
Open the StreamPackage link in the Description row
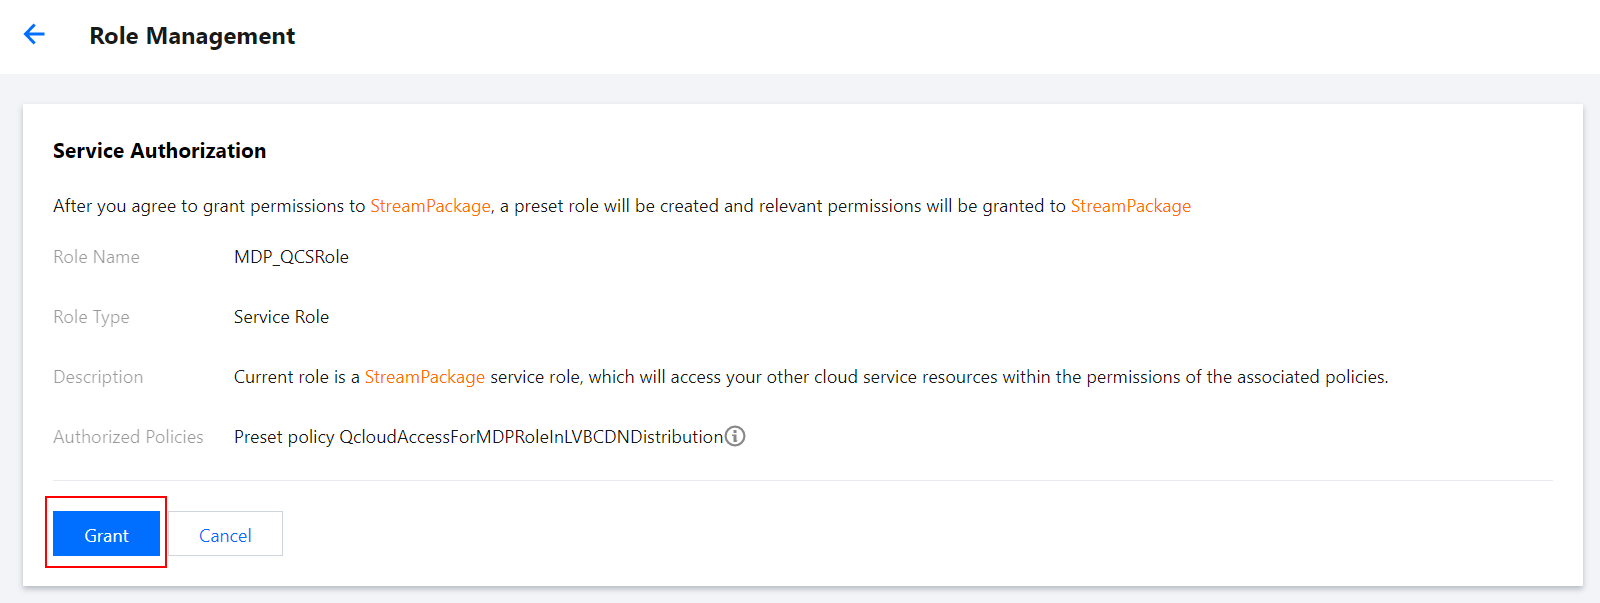click(424, 377)
